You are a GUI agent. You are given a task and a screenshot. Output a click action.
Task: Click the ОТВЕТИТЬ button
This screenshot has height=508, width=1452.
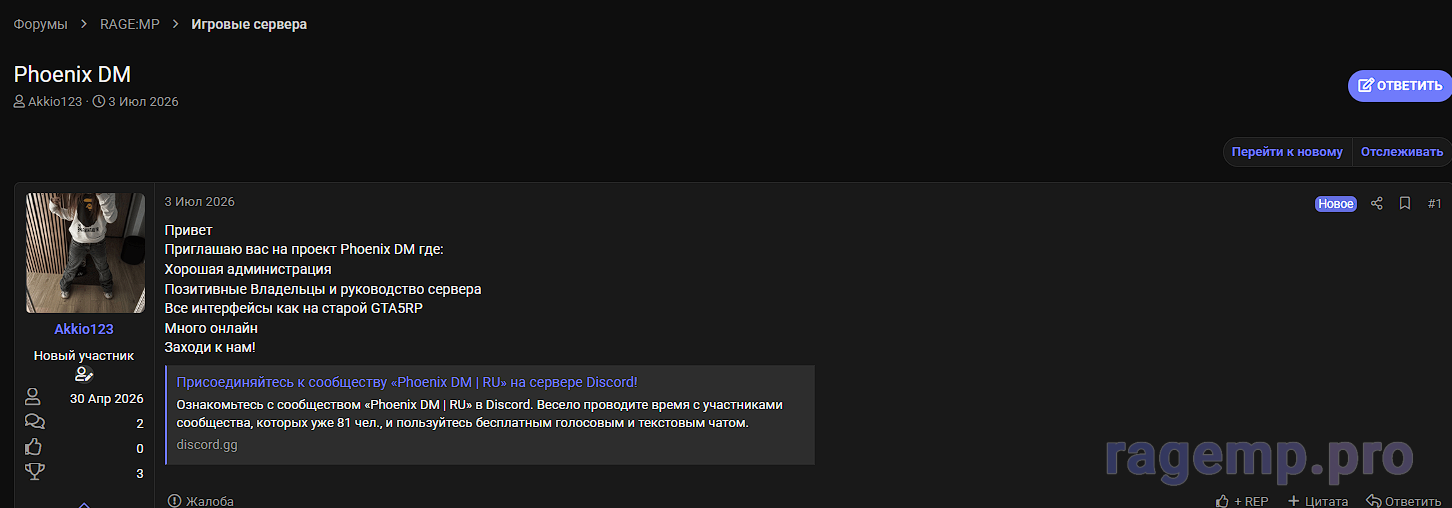(1400, 86)
